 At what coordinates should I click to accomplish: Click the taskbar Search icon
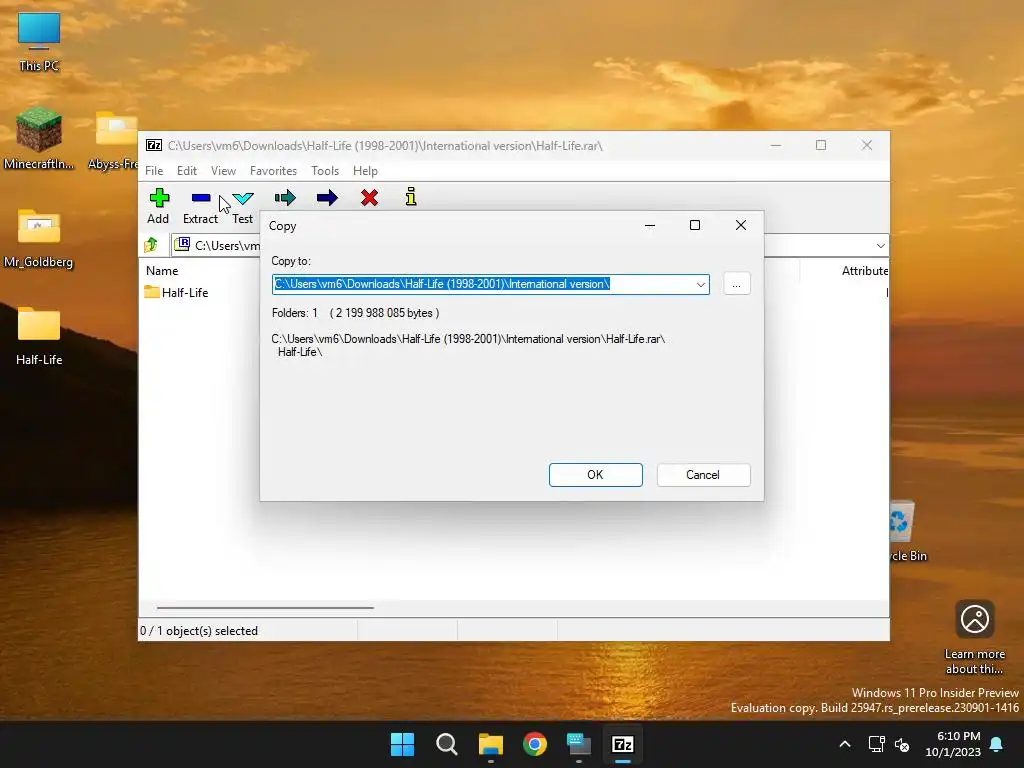[x=447, y=744]
